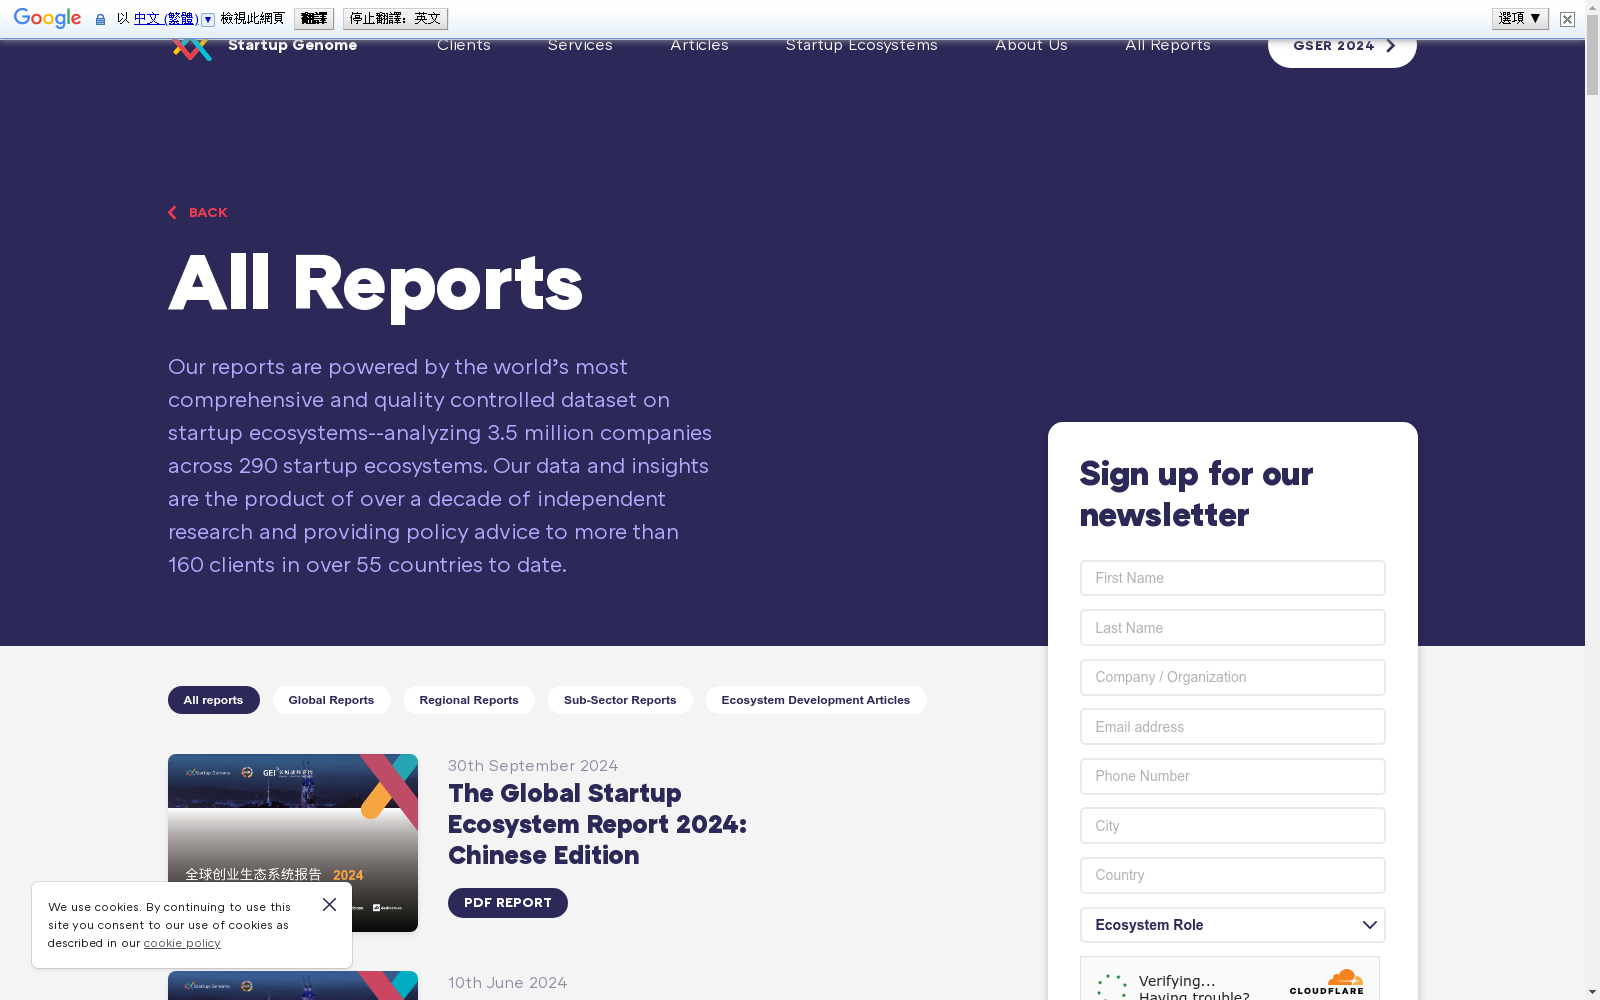The width and height of the screenshot is (1600, 1000).
Task: Expand the Ecosystem Role dropdown
Action: pos(1232,925)
